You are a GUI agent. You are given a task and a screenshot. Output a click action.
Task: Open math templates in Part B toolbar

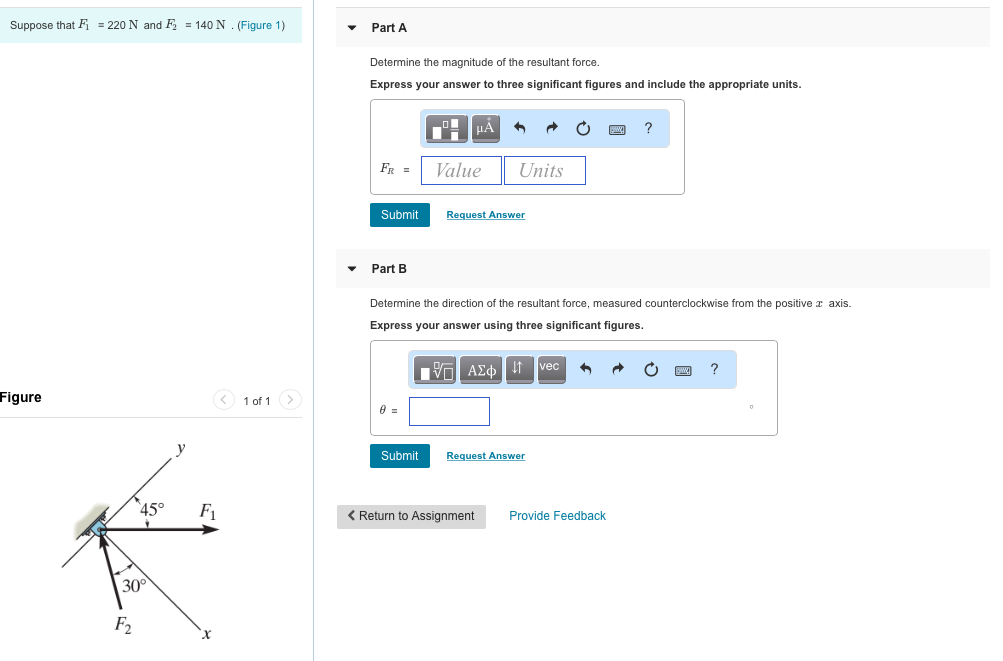pos(435,370)
